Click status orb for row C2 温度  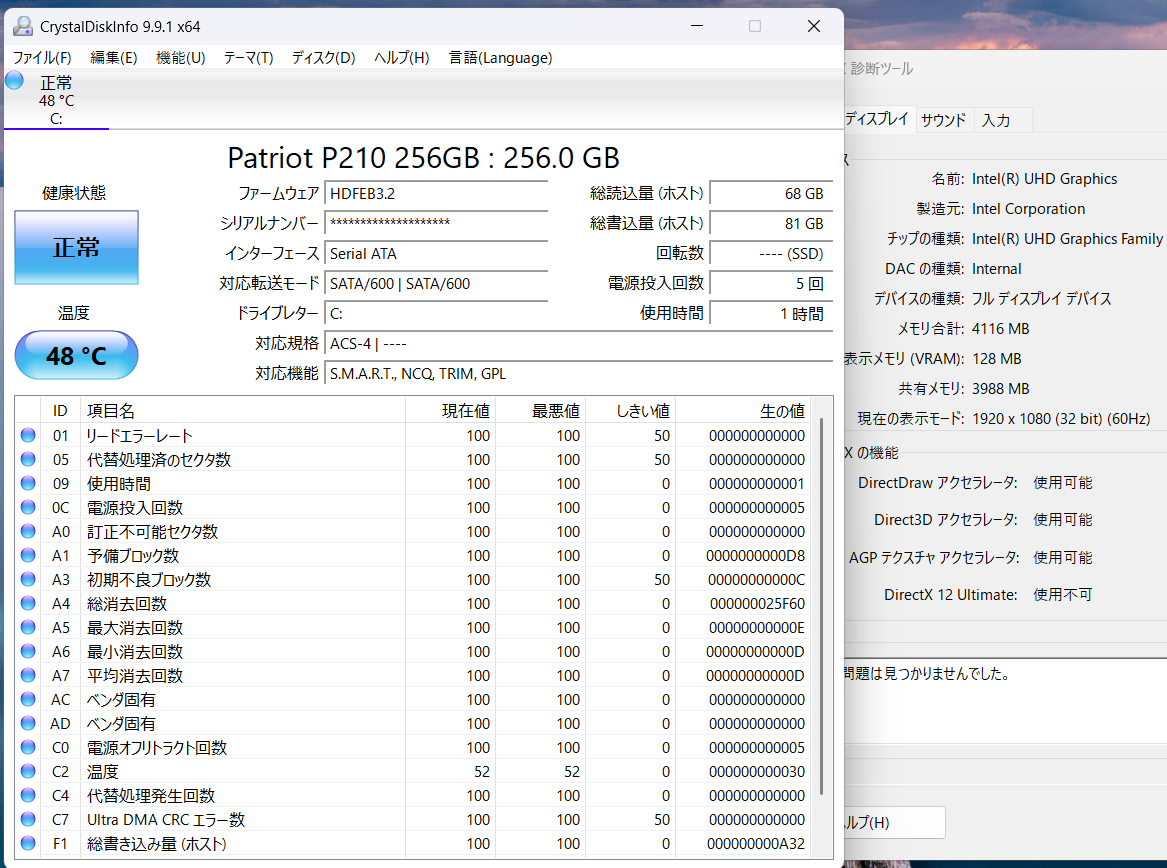pyautogui.click(x=28, y=771)
